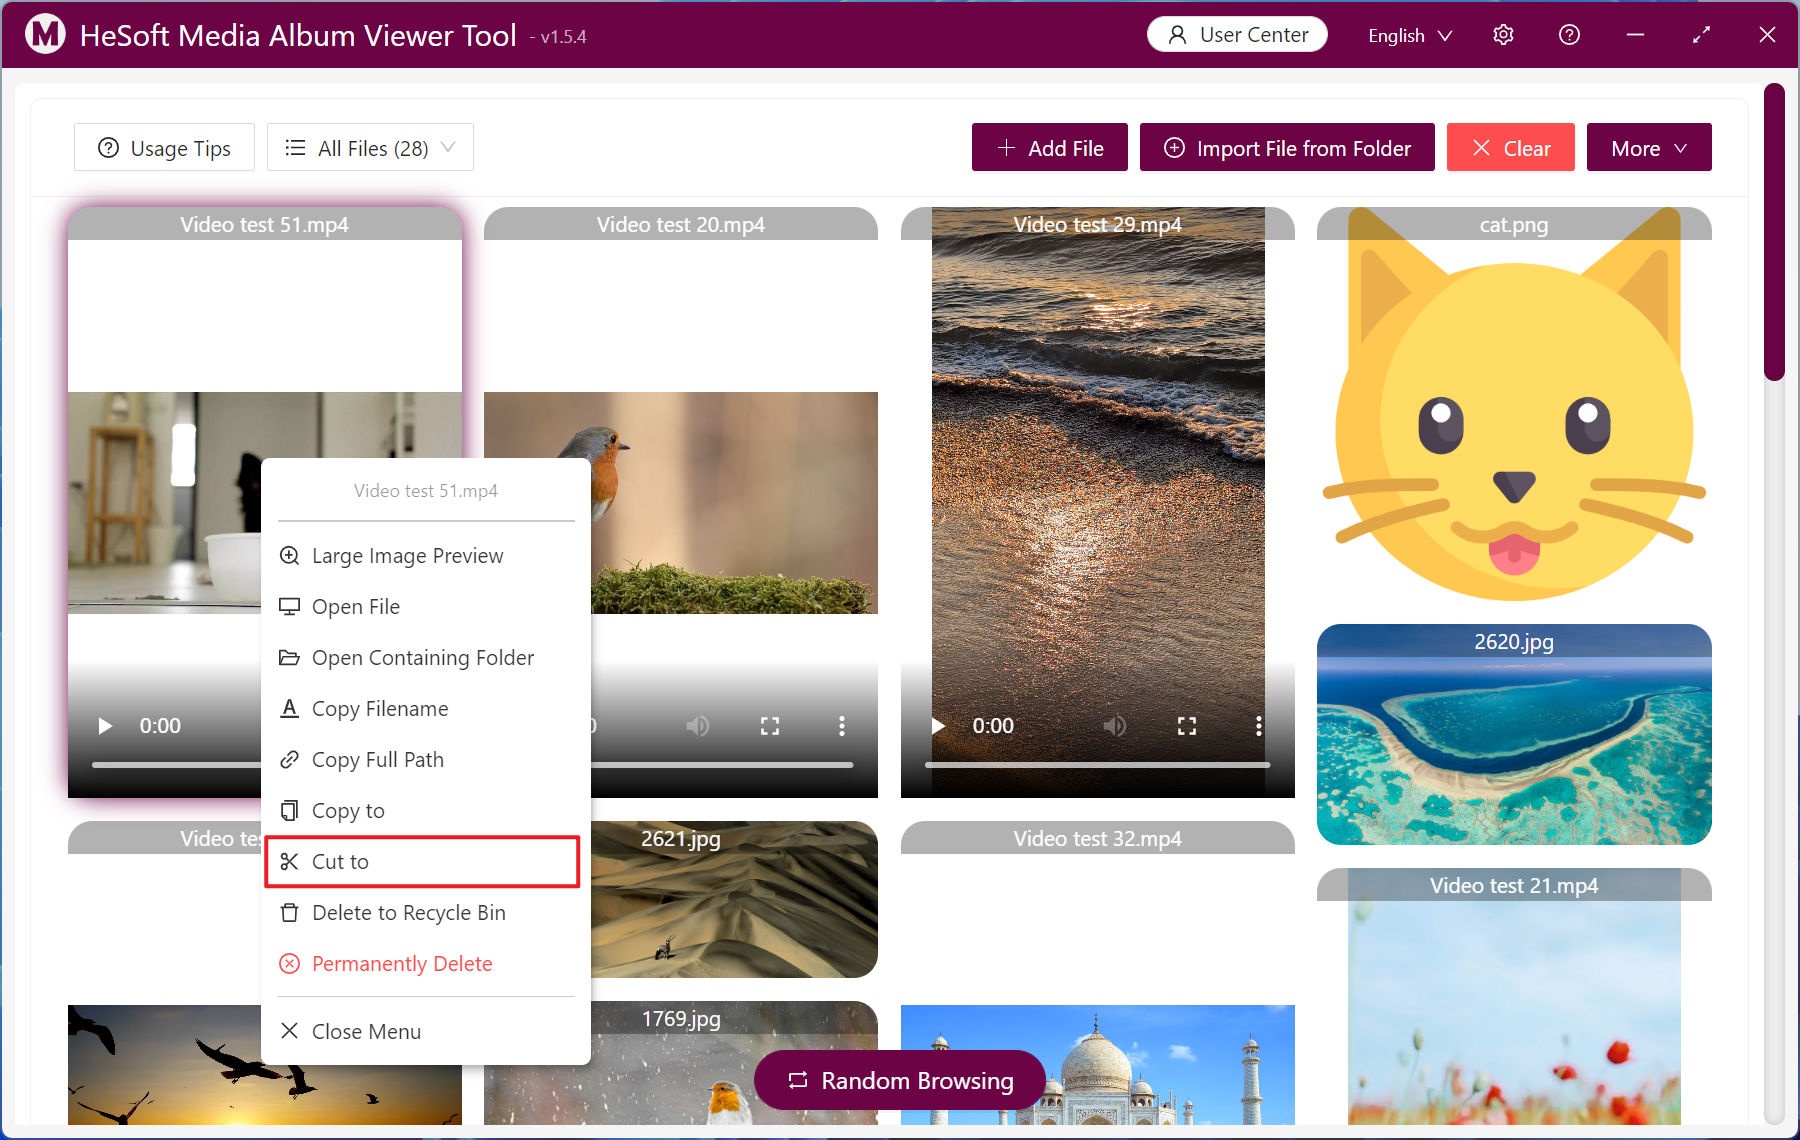Click Import File from Folder

tap(1287, 148)
